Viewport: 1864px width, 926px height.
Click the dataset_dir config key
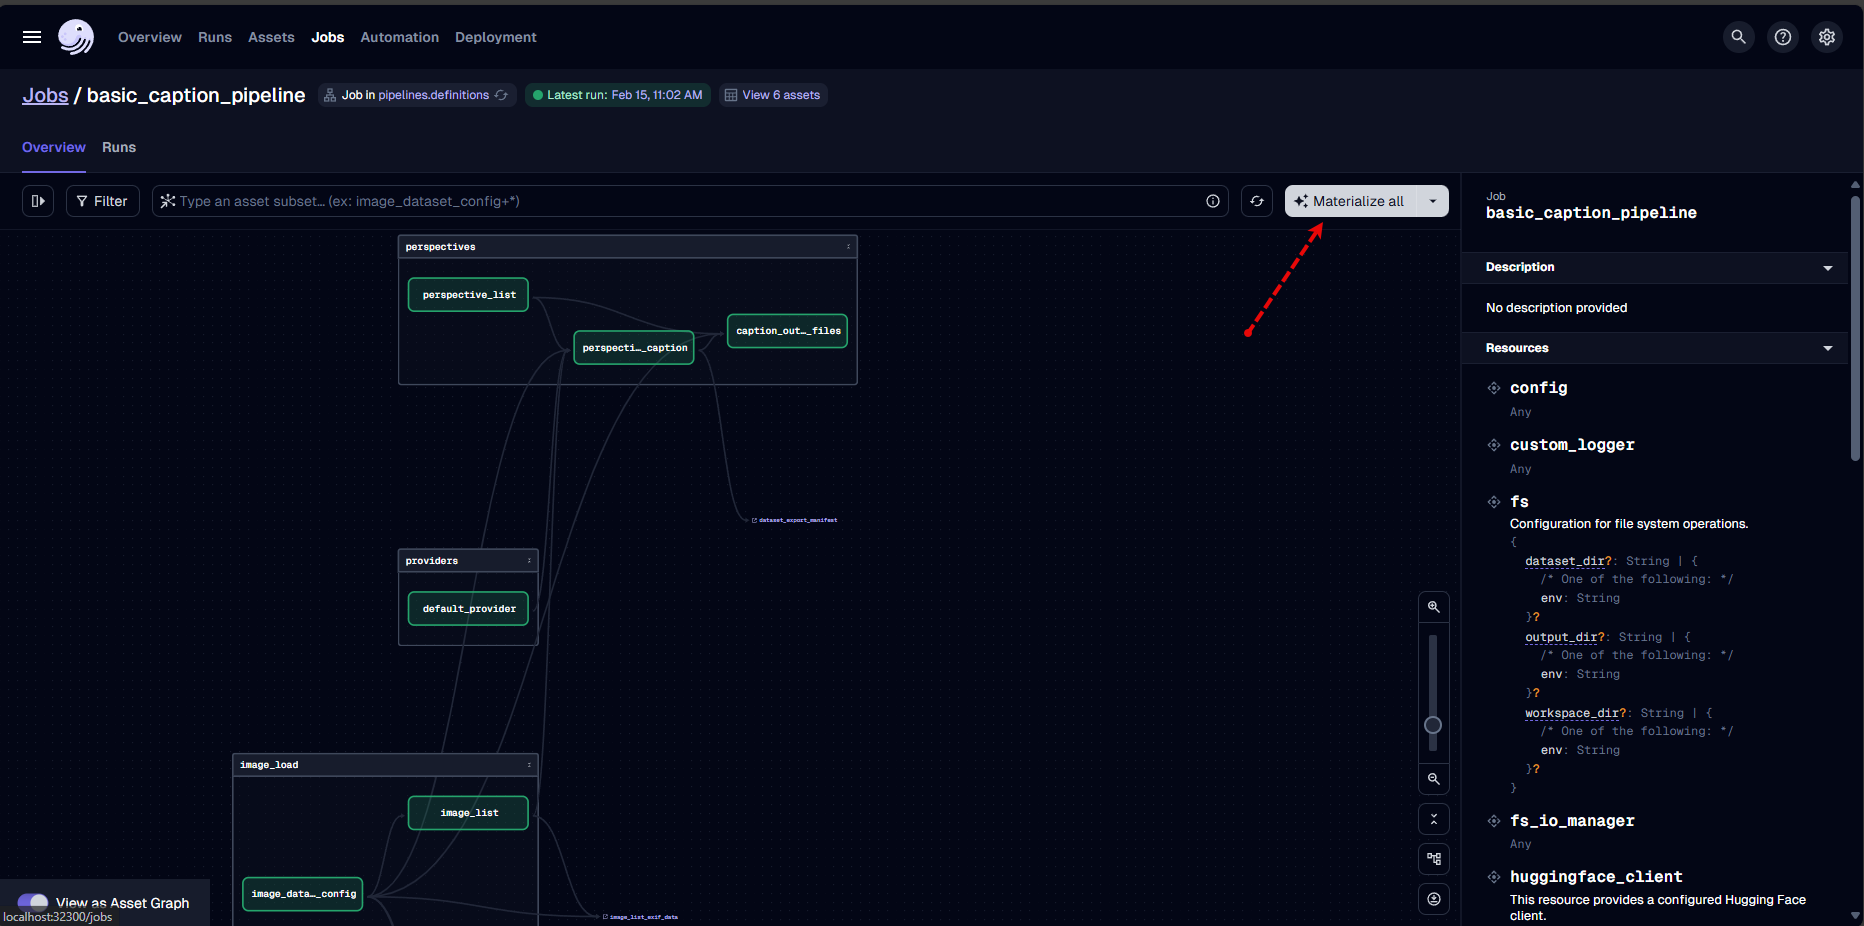1565,561
